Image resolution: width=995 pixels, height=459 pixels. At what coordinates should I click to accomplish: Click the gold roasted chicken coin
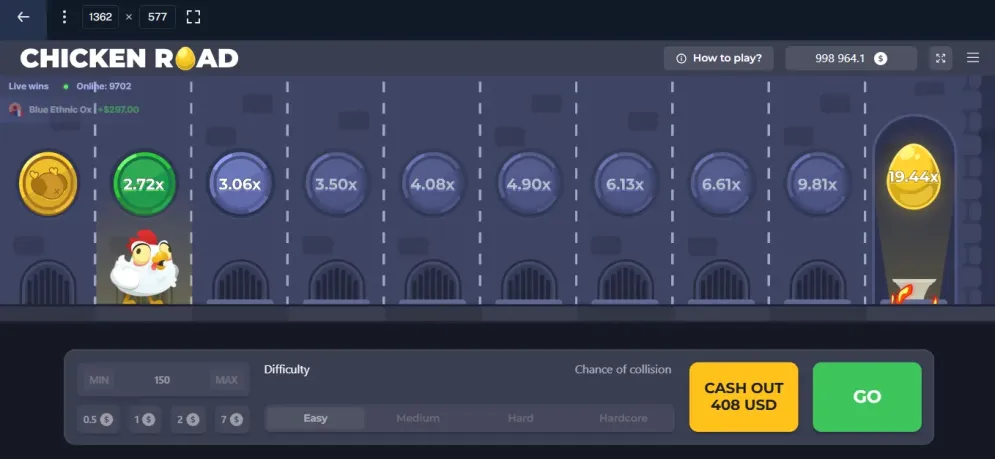tap(48, 183)
